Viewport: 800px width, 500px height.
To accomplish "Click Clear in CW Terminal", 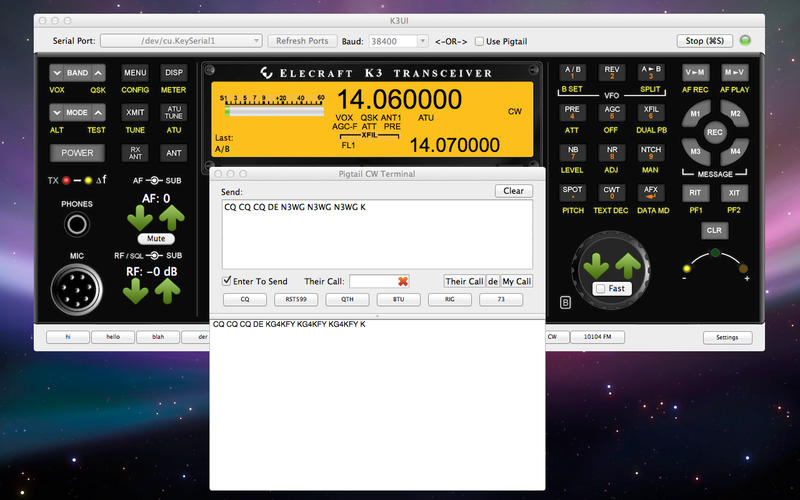I will pyautogui.click(x=514, y=191).
